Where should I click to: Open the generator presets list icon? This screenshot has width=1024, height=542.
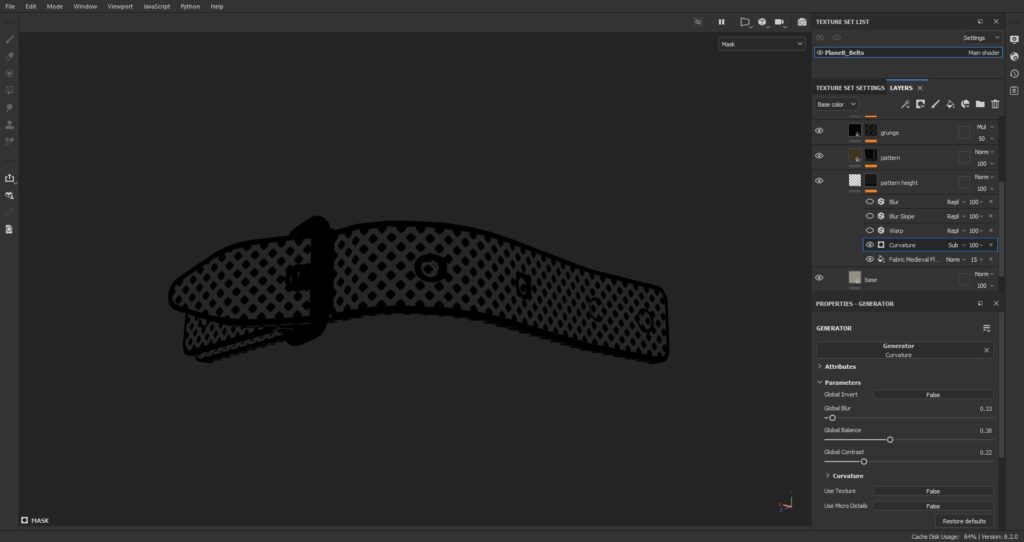pos(987,328)
